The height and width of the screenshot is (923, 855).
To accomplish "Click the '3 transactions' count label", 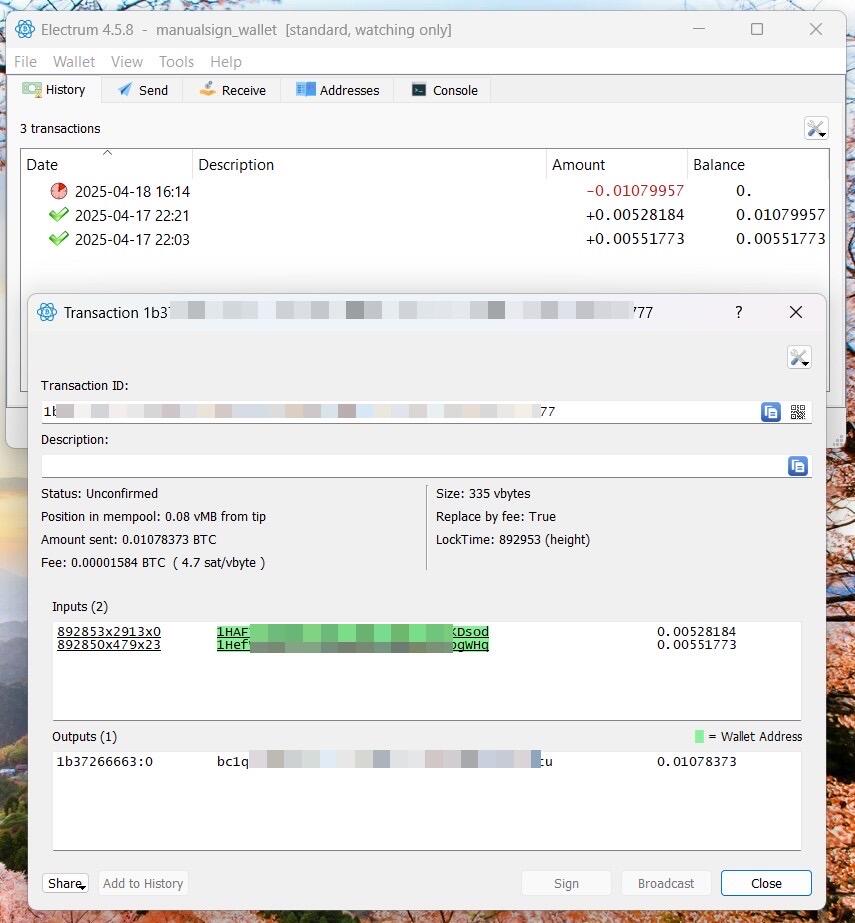I will pos(60,128).
